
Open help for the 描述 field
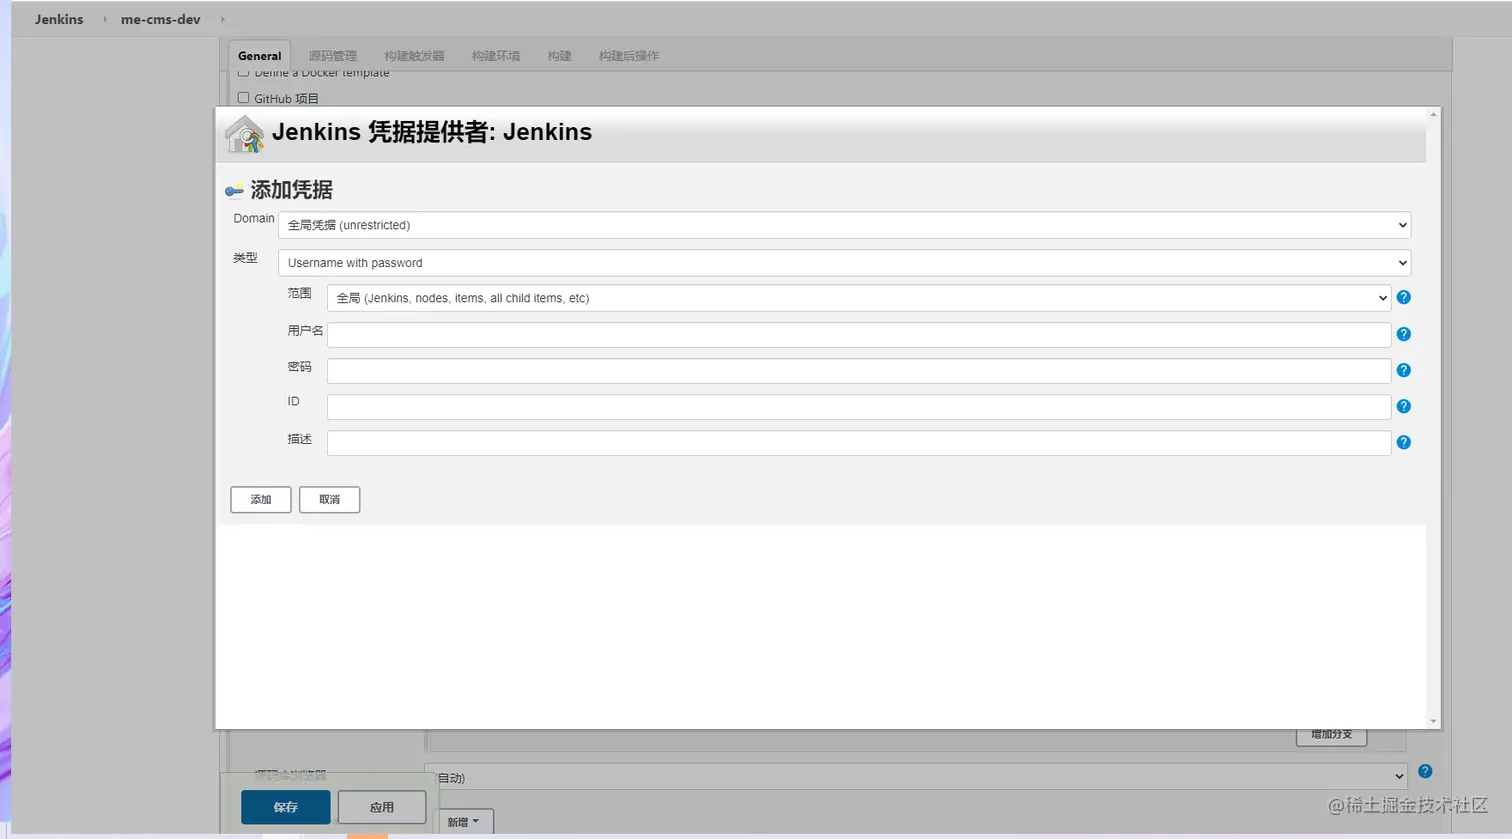click(x=1403, y=442)
